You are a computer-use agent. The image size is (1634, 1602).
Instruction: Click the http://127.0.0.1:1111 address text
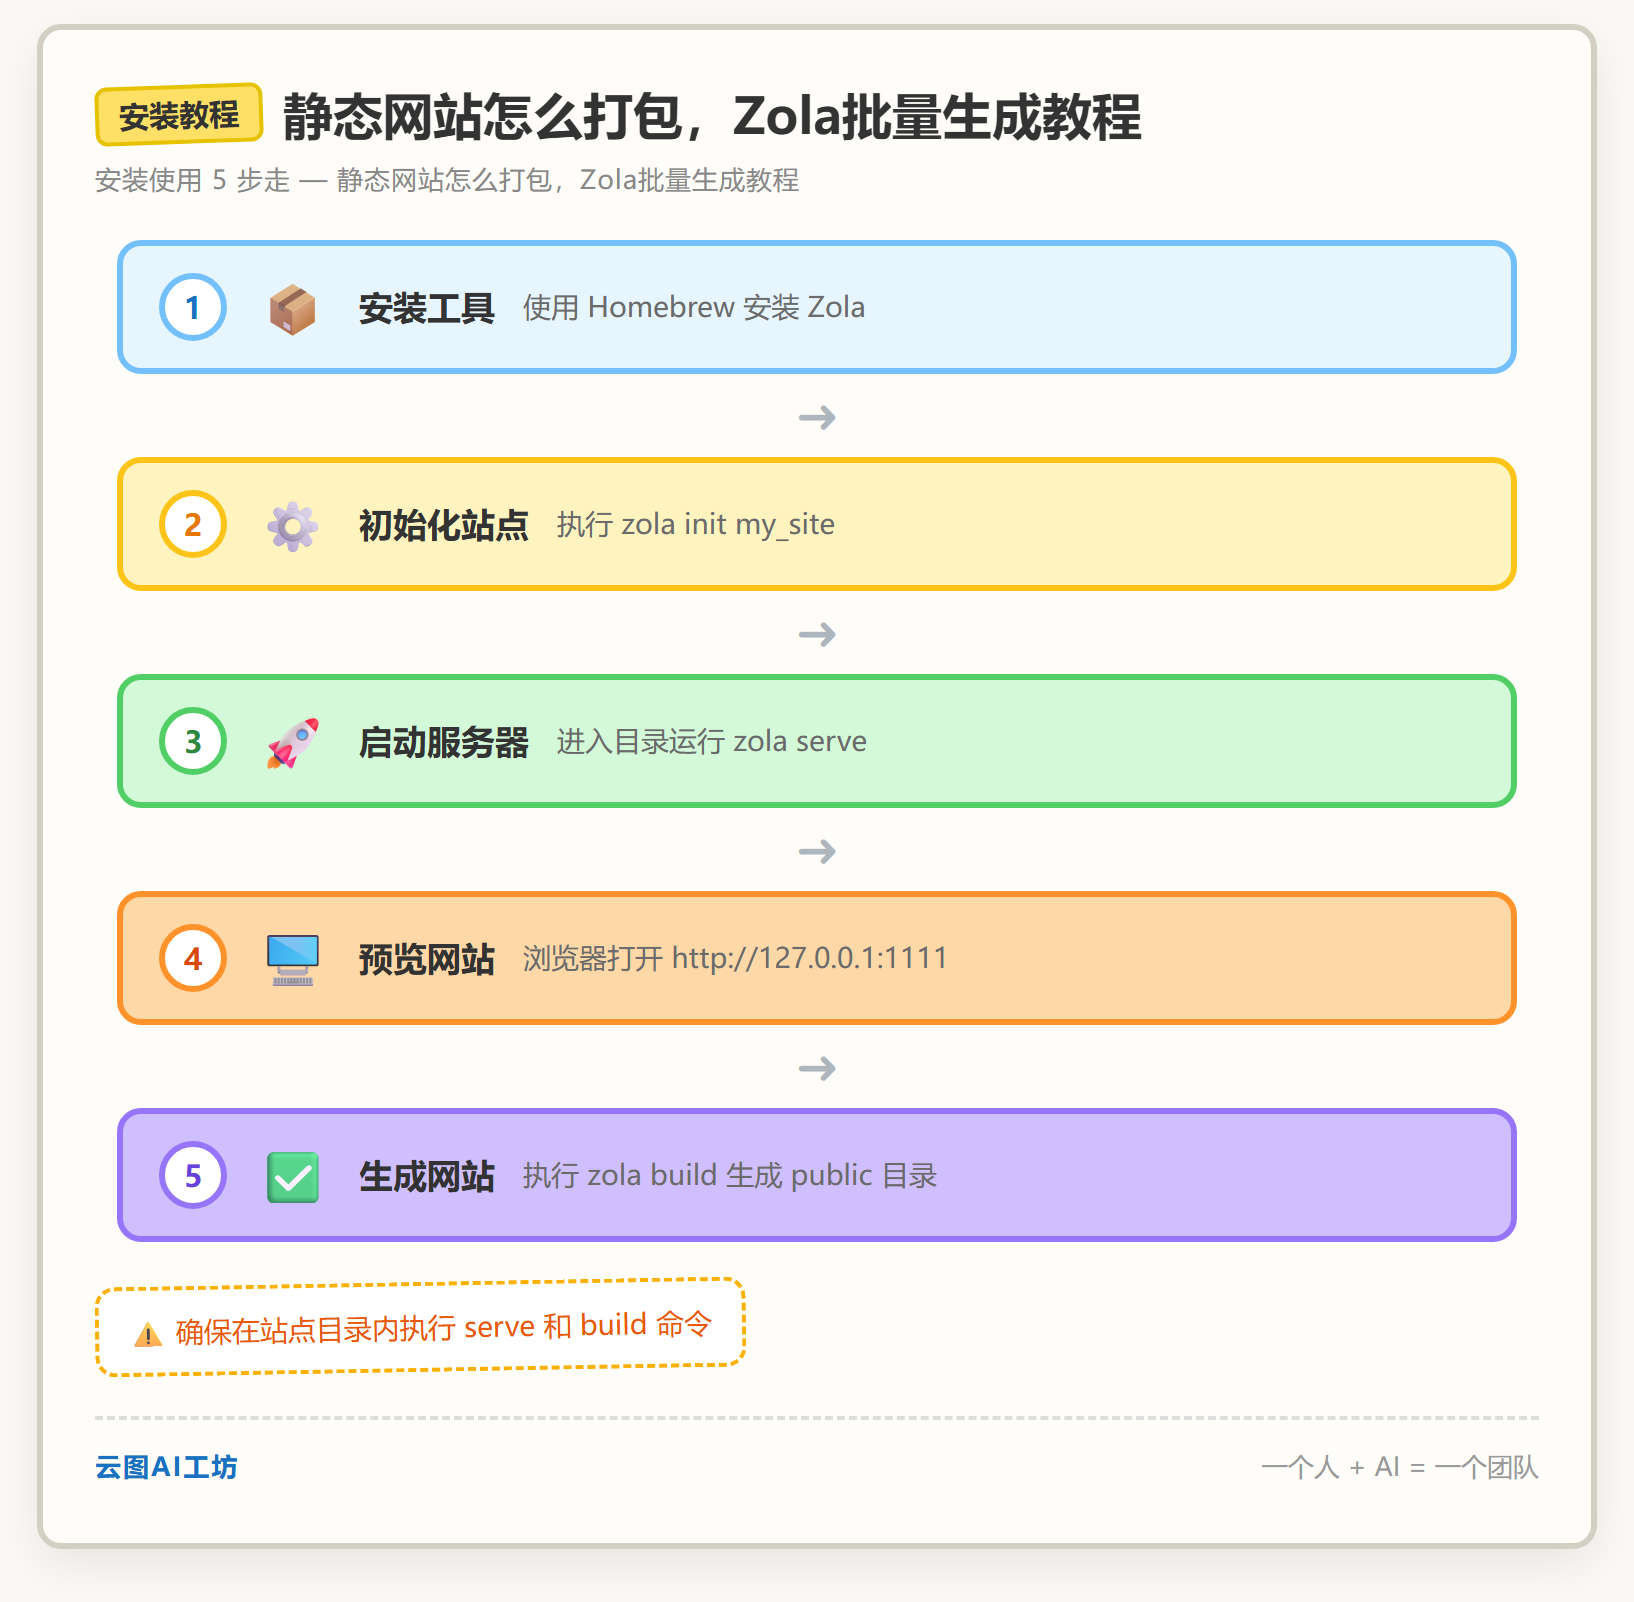click(x=810, y=958)
